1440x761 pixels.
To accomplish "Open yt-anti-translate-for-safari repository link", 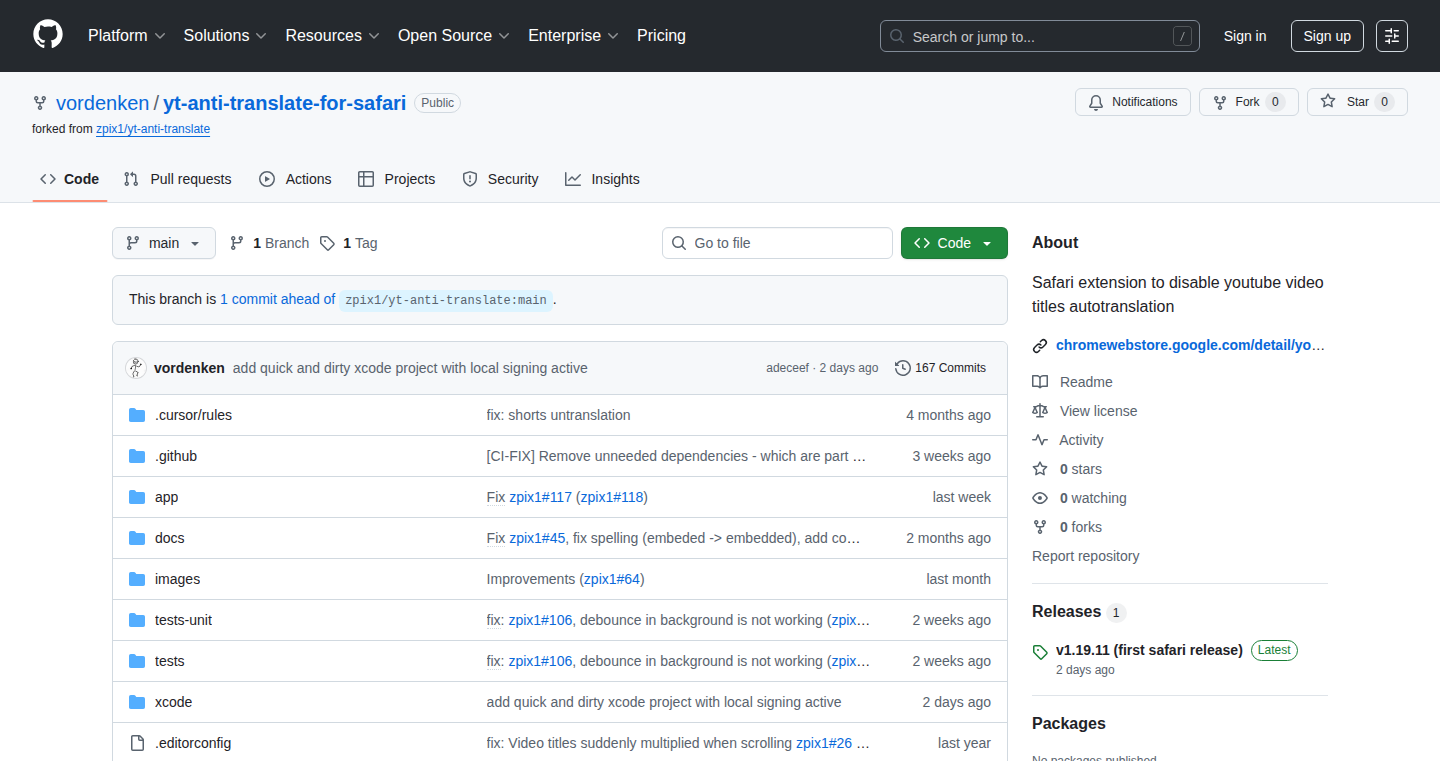I will pos(285,102).
